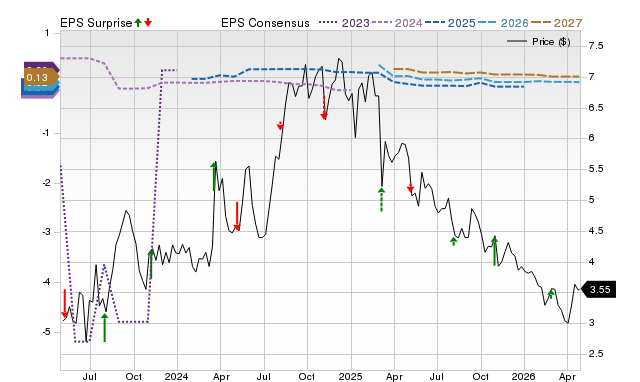Screen dimensions: 640x382
Task: Select the green dashed arrow near March 2025
Action: pyautogui.click(x=381, y=200)
